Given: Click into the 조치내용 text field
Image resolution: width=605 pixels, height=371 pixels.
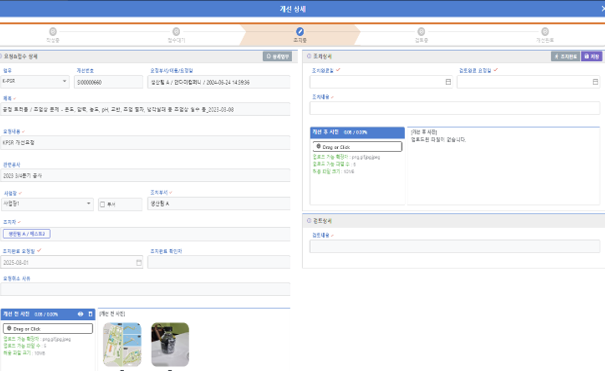Looking at the screenshot, I should 455,108.
